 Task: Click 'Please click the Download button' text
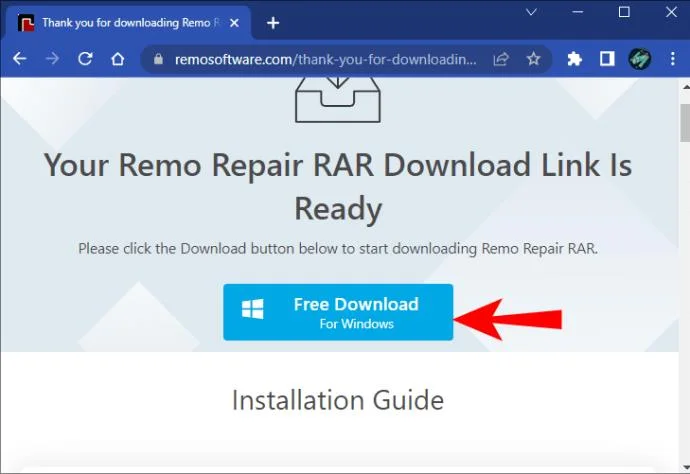tap(338, 249)
